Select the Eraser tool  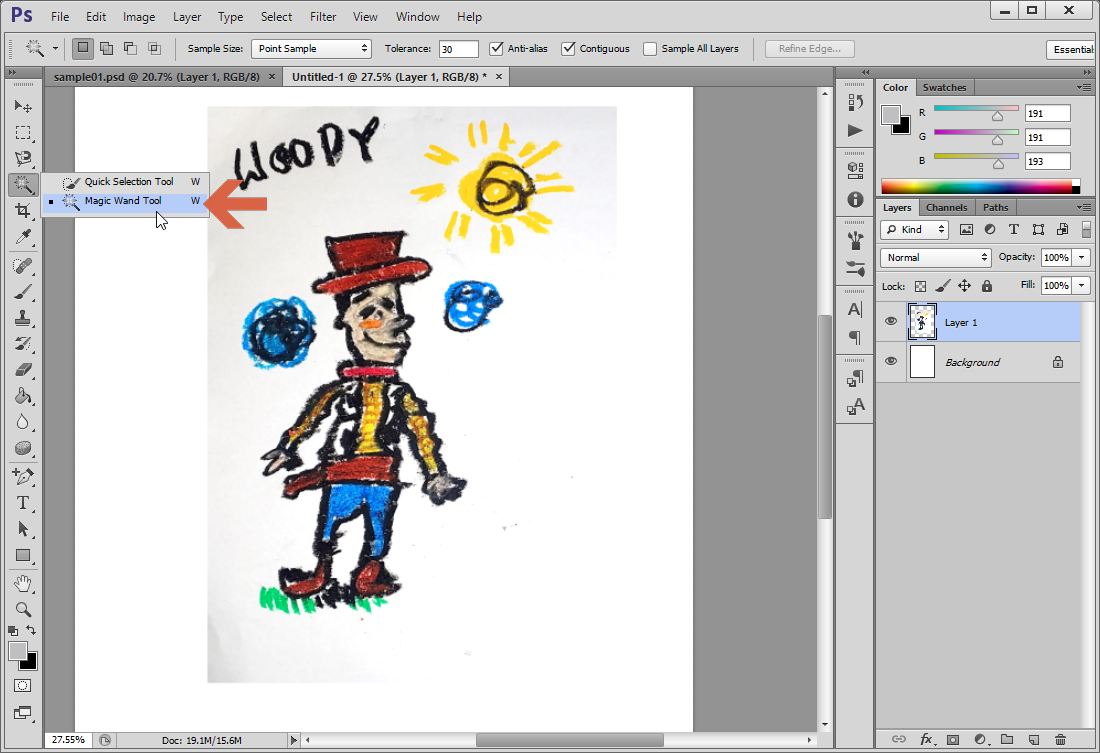23,370
